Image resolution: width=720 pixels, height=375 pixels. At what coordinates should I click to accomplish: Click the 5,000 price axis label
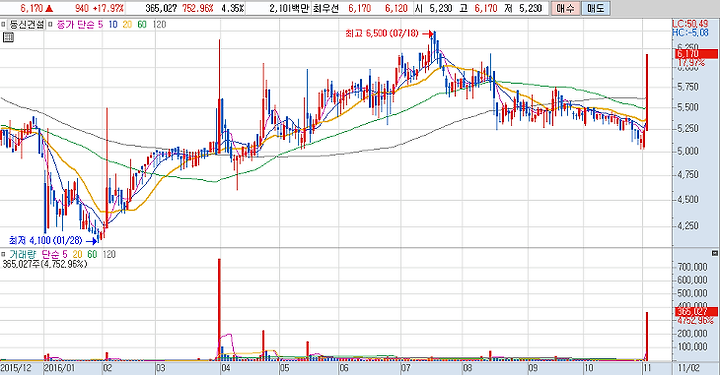tap(688, 151)
